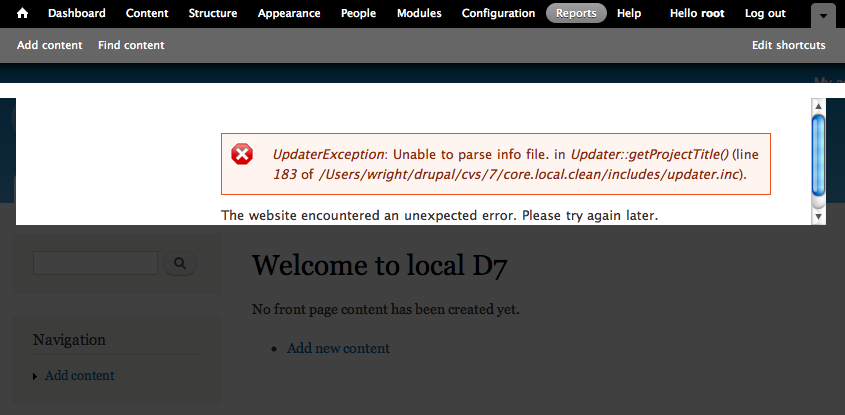Click the updater.inc file path text
The width and height of the screenshot is (845, 415).
528,175
